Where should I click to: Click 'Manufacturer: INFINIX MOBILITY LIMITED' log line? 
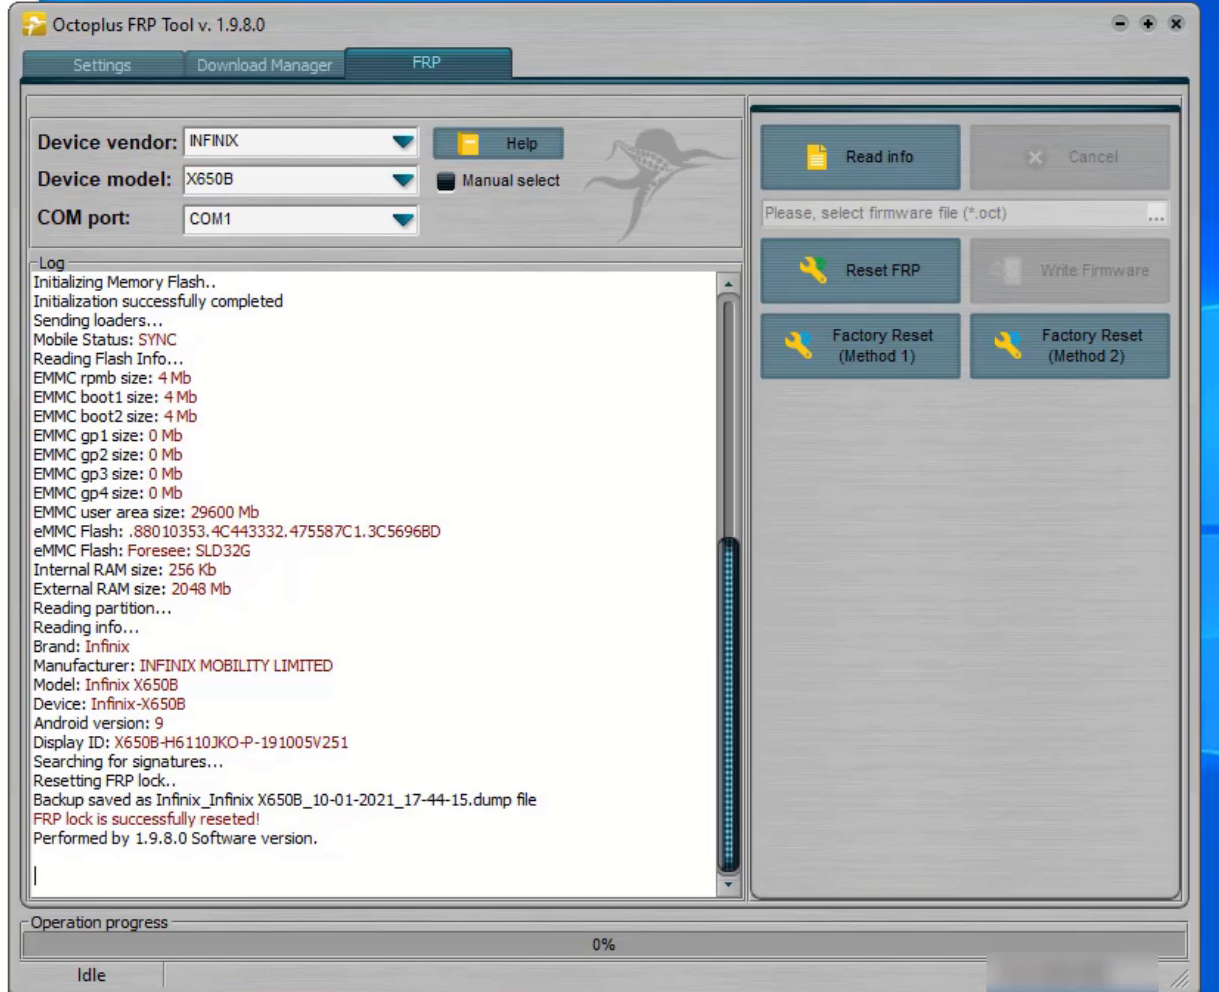[x=183, y=665]
